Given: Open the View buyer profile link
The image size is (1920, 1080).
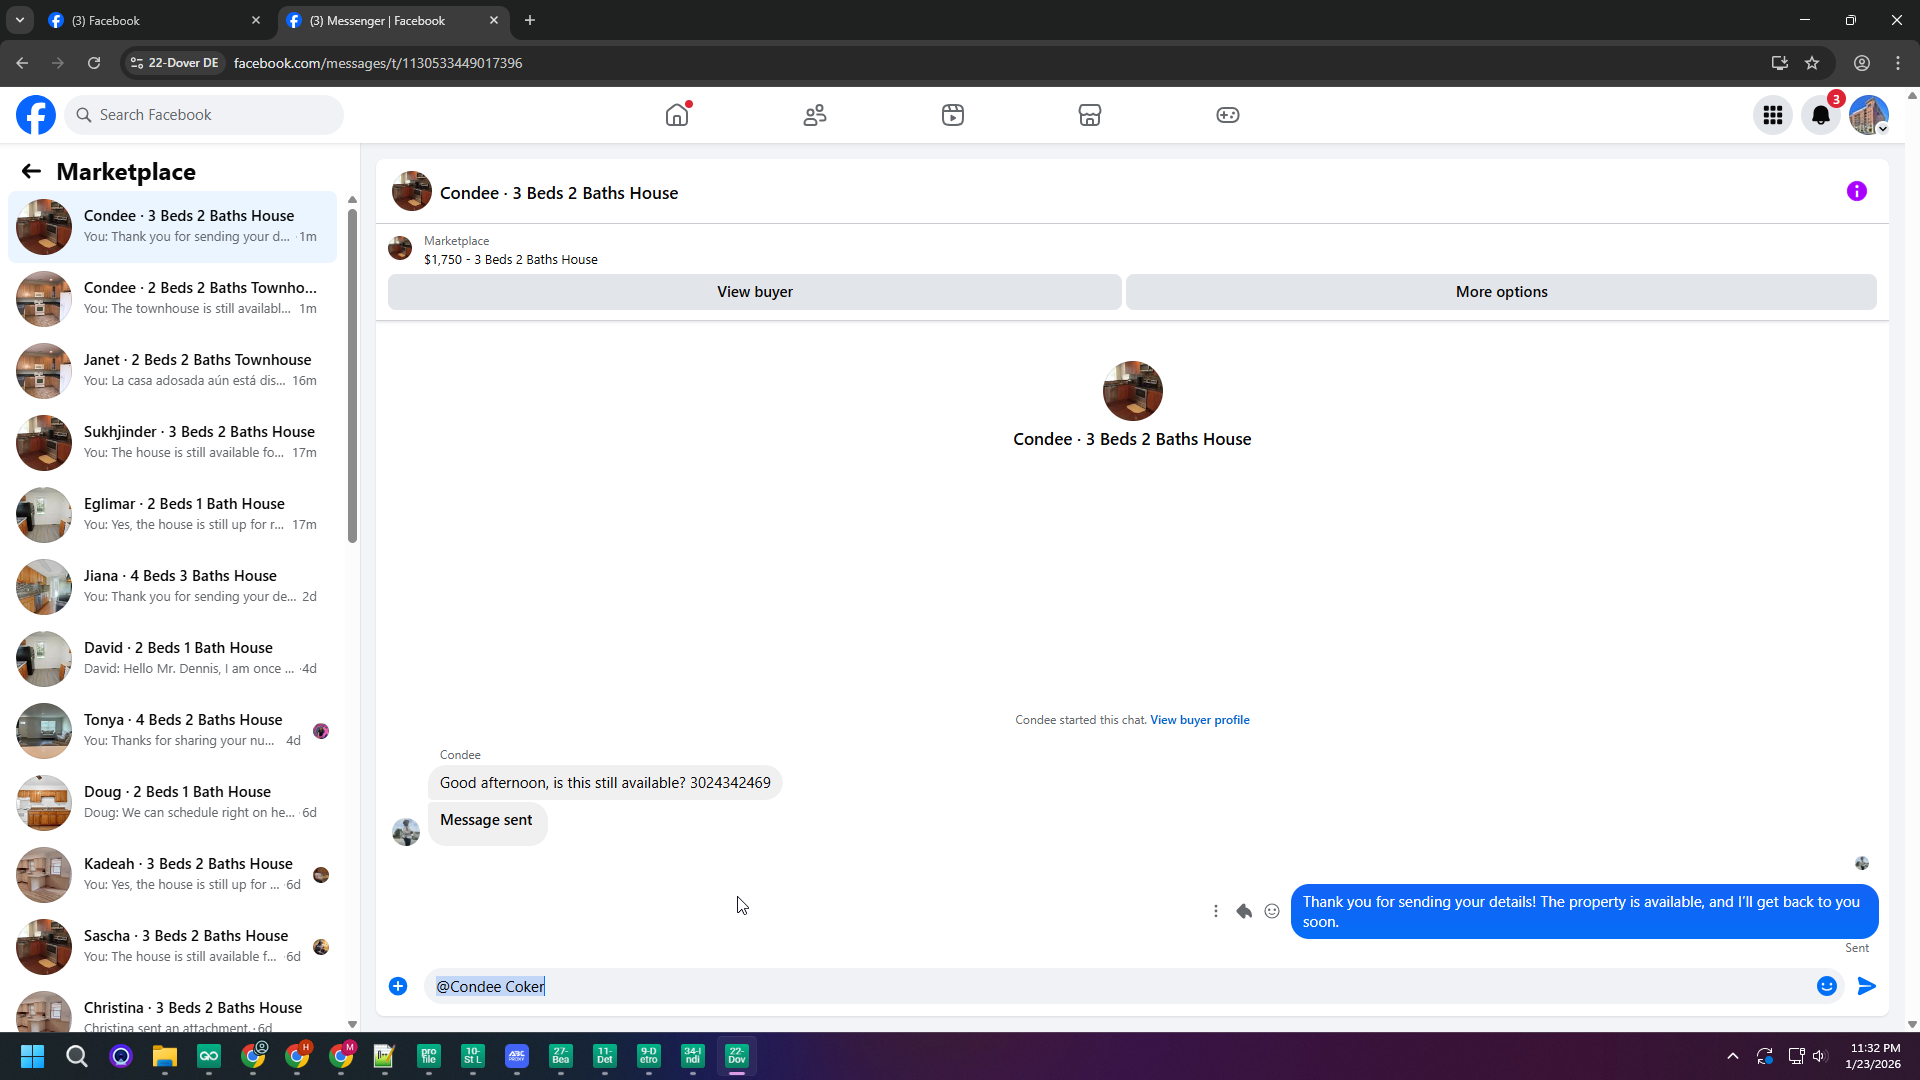Looking at the screenshot, I should point(1199,720).
